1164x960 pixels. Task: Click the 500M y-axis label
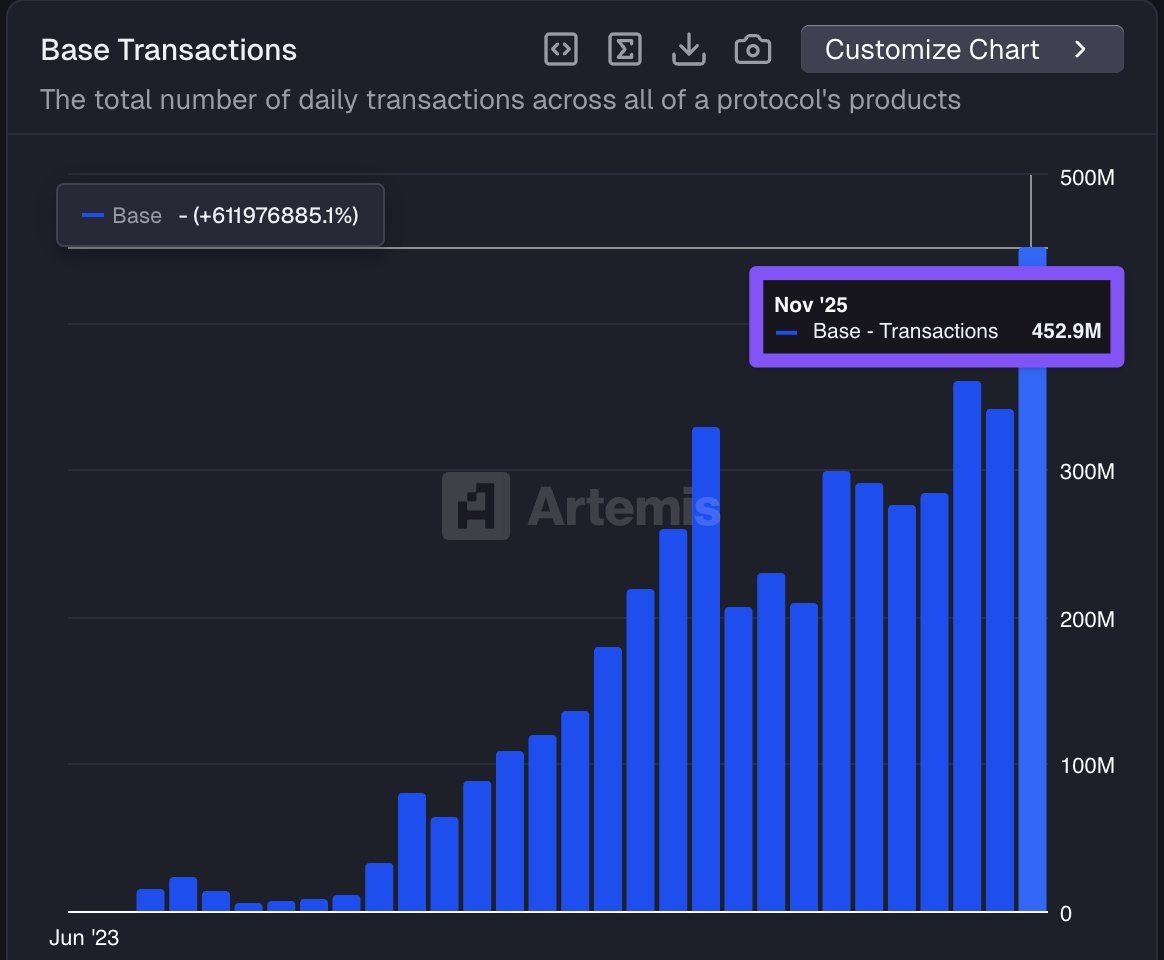1086,178
